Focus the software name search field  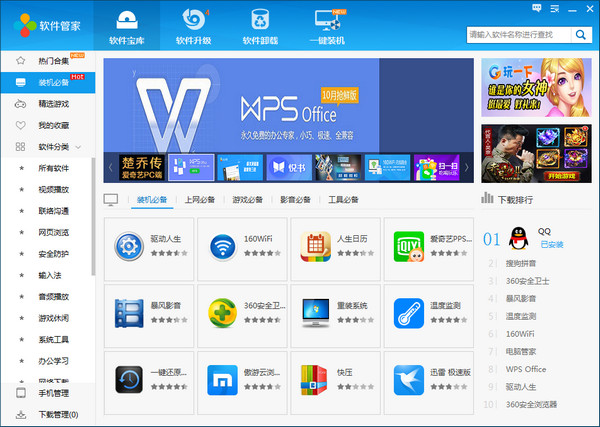519,35
